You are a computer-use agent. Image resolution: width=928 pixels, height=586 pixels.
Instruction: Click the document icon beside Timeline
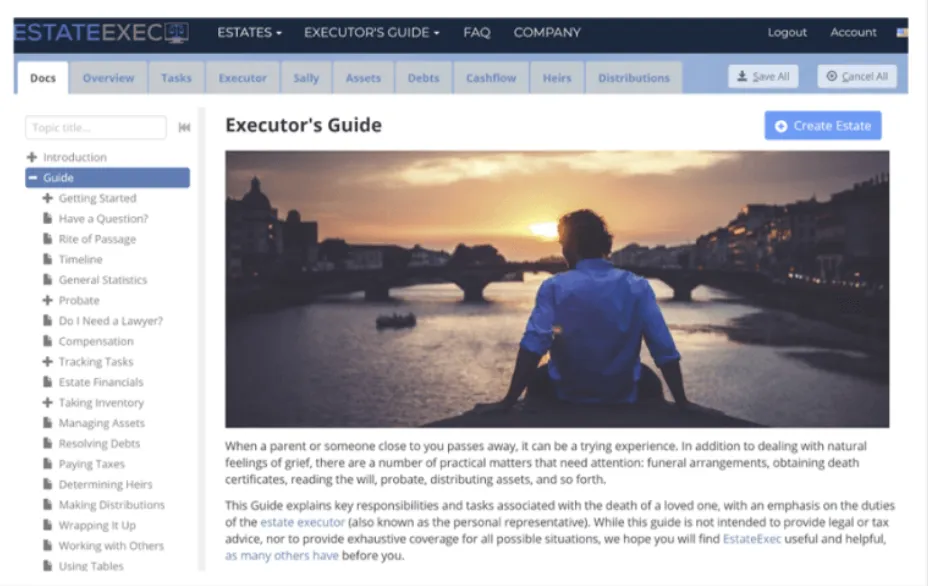pyautogui.click(x=47, y=259)
